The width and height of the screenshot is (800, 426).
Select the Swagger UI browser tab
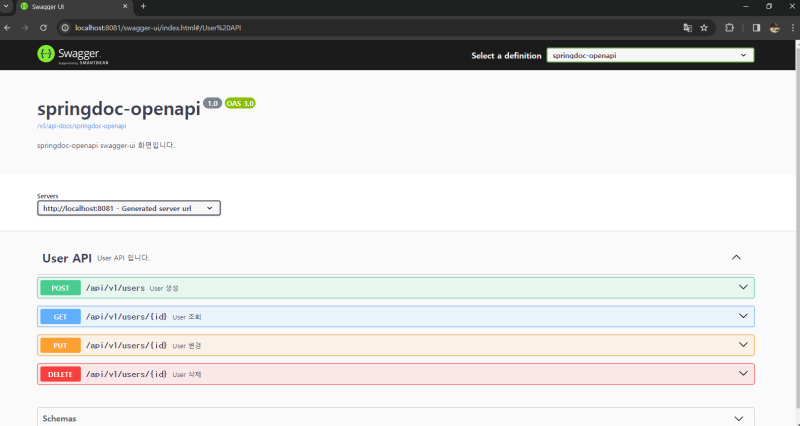pos(74,7)
